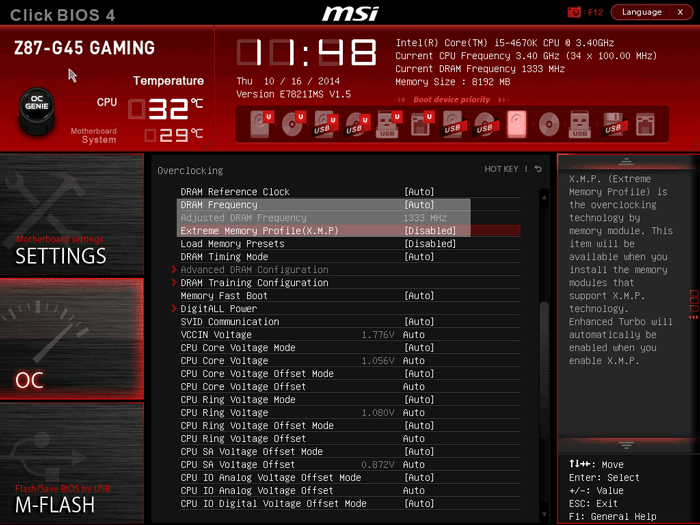The height and width of the screenshot is (525, 700).
Task: Expand Advanced DRAM Configuration submenu
Action: (254, 270)
